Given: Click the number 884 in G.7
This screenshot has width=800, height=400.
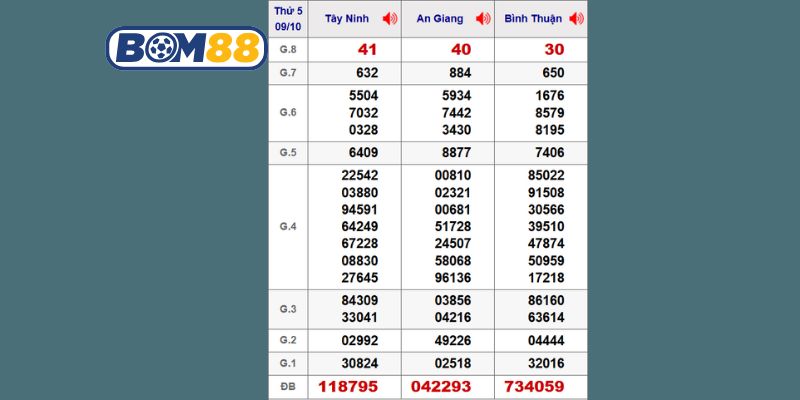Looking at the screenshot, I should coord(460,73).
